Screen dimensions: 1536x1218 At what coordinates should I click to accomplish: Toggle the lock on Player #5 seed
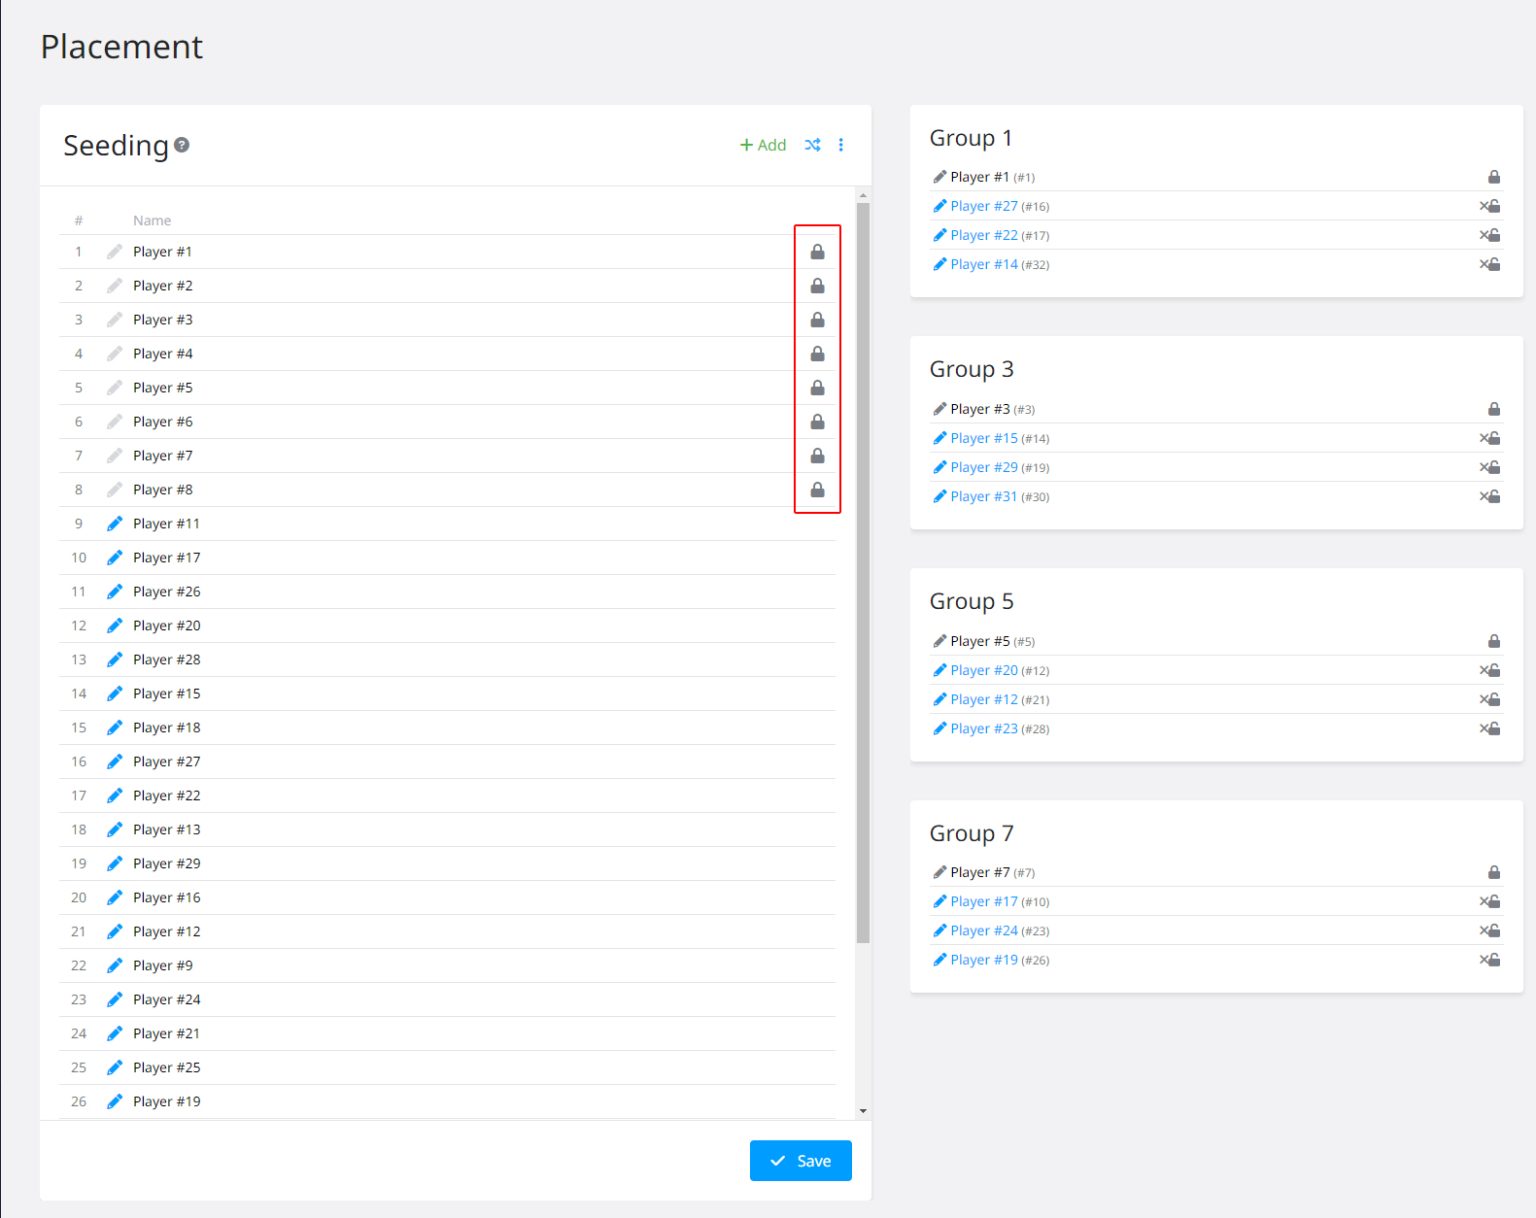(x=817, y=387)
